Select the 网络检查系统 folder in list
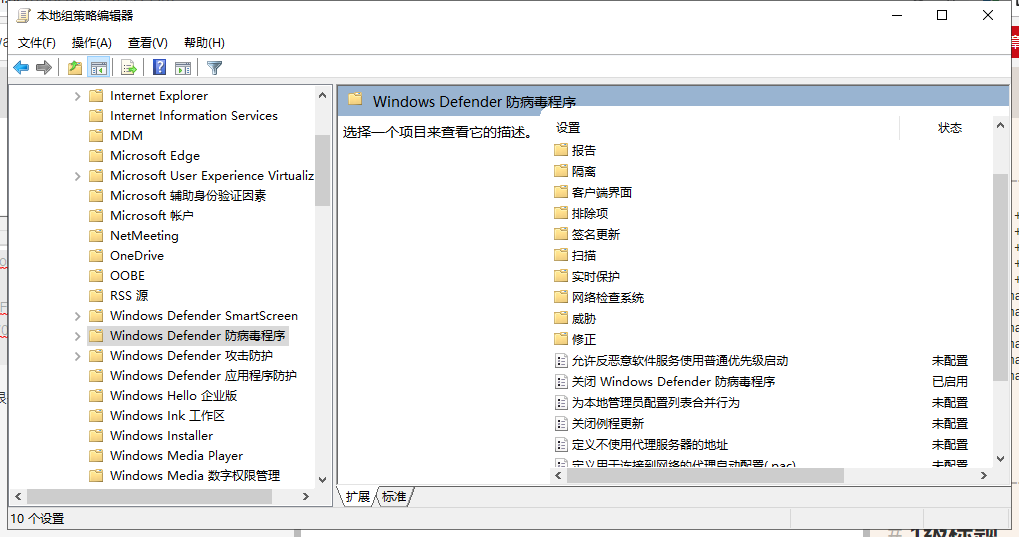Viewport: 1019px width, 537px height. coord(608,298)
